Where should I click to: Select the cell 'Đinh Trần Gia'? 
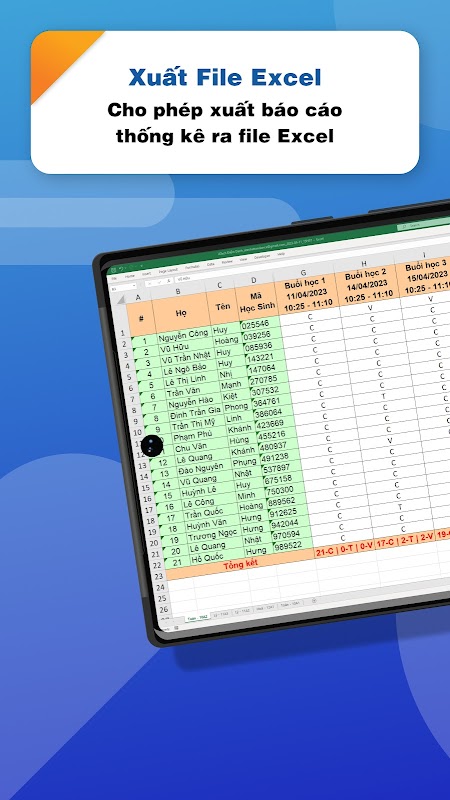click(194, 414)
